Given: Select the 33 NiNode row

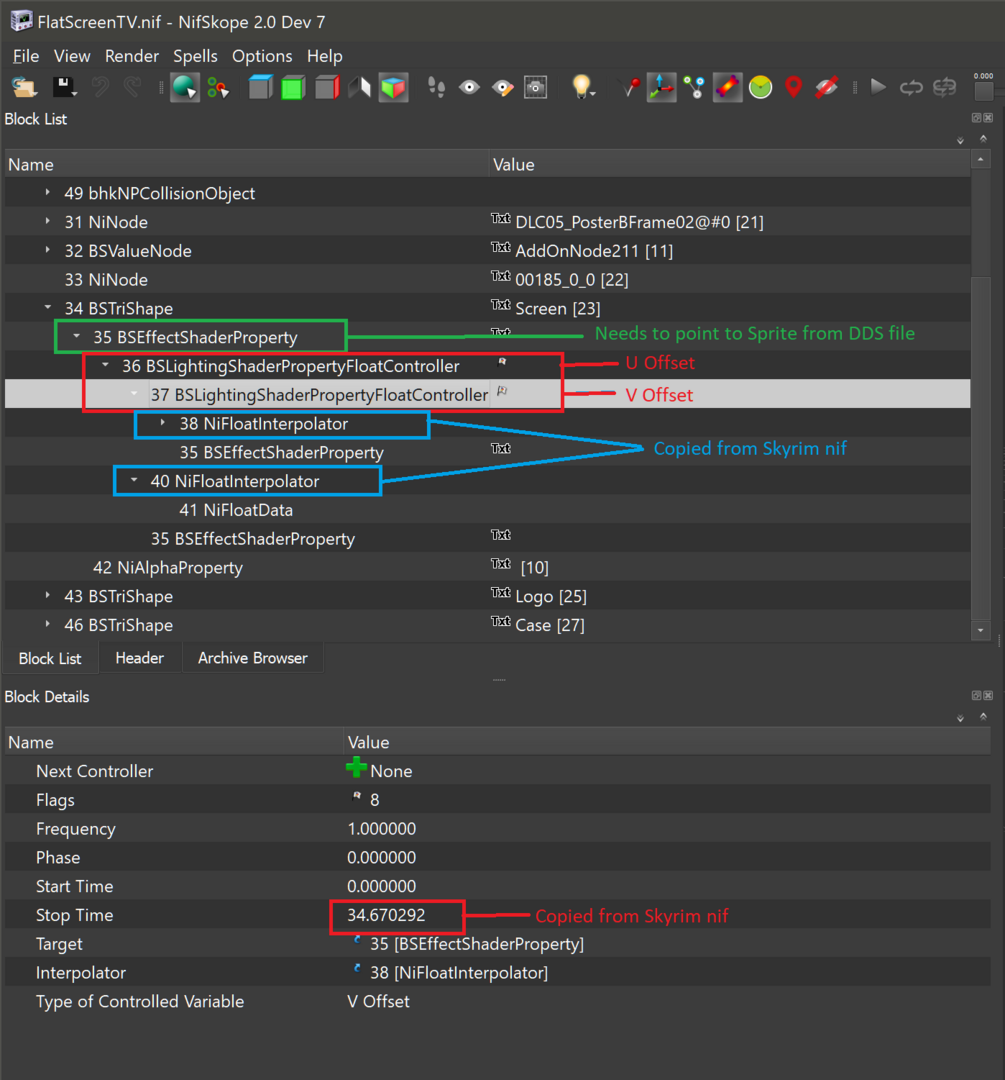Looking at the screenshot, I should (x=488, y=280).
